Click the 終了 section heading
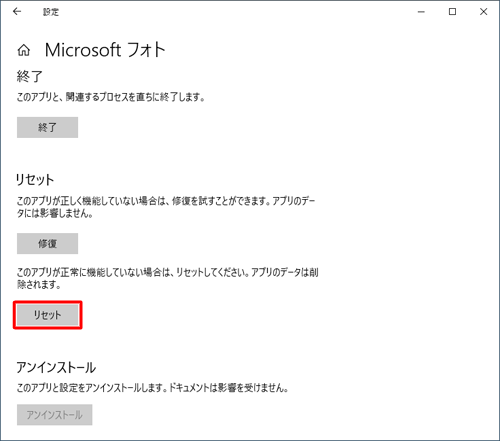This screenshot has width=500, height=441. coord(30,77)
